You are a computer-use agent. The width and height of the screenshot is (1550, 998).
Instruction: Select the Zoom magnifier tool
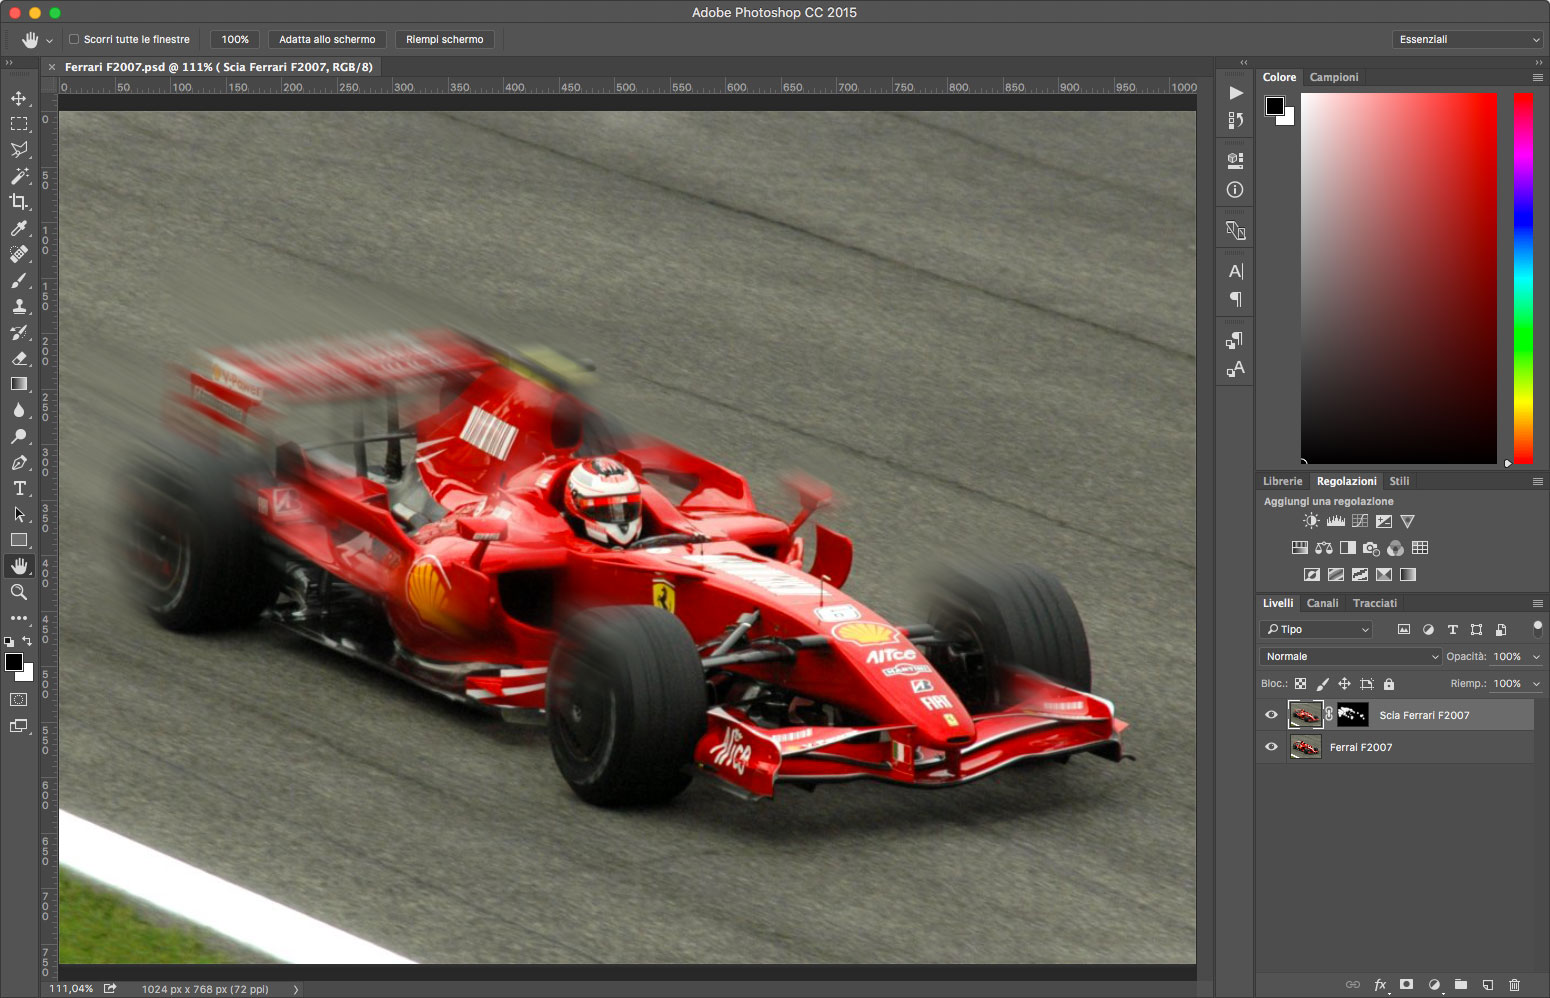pyautogui.click(x=19, y=592)
